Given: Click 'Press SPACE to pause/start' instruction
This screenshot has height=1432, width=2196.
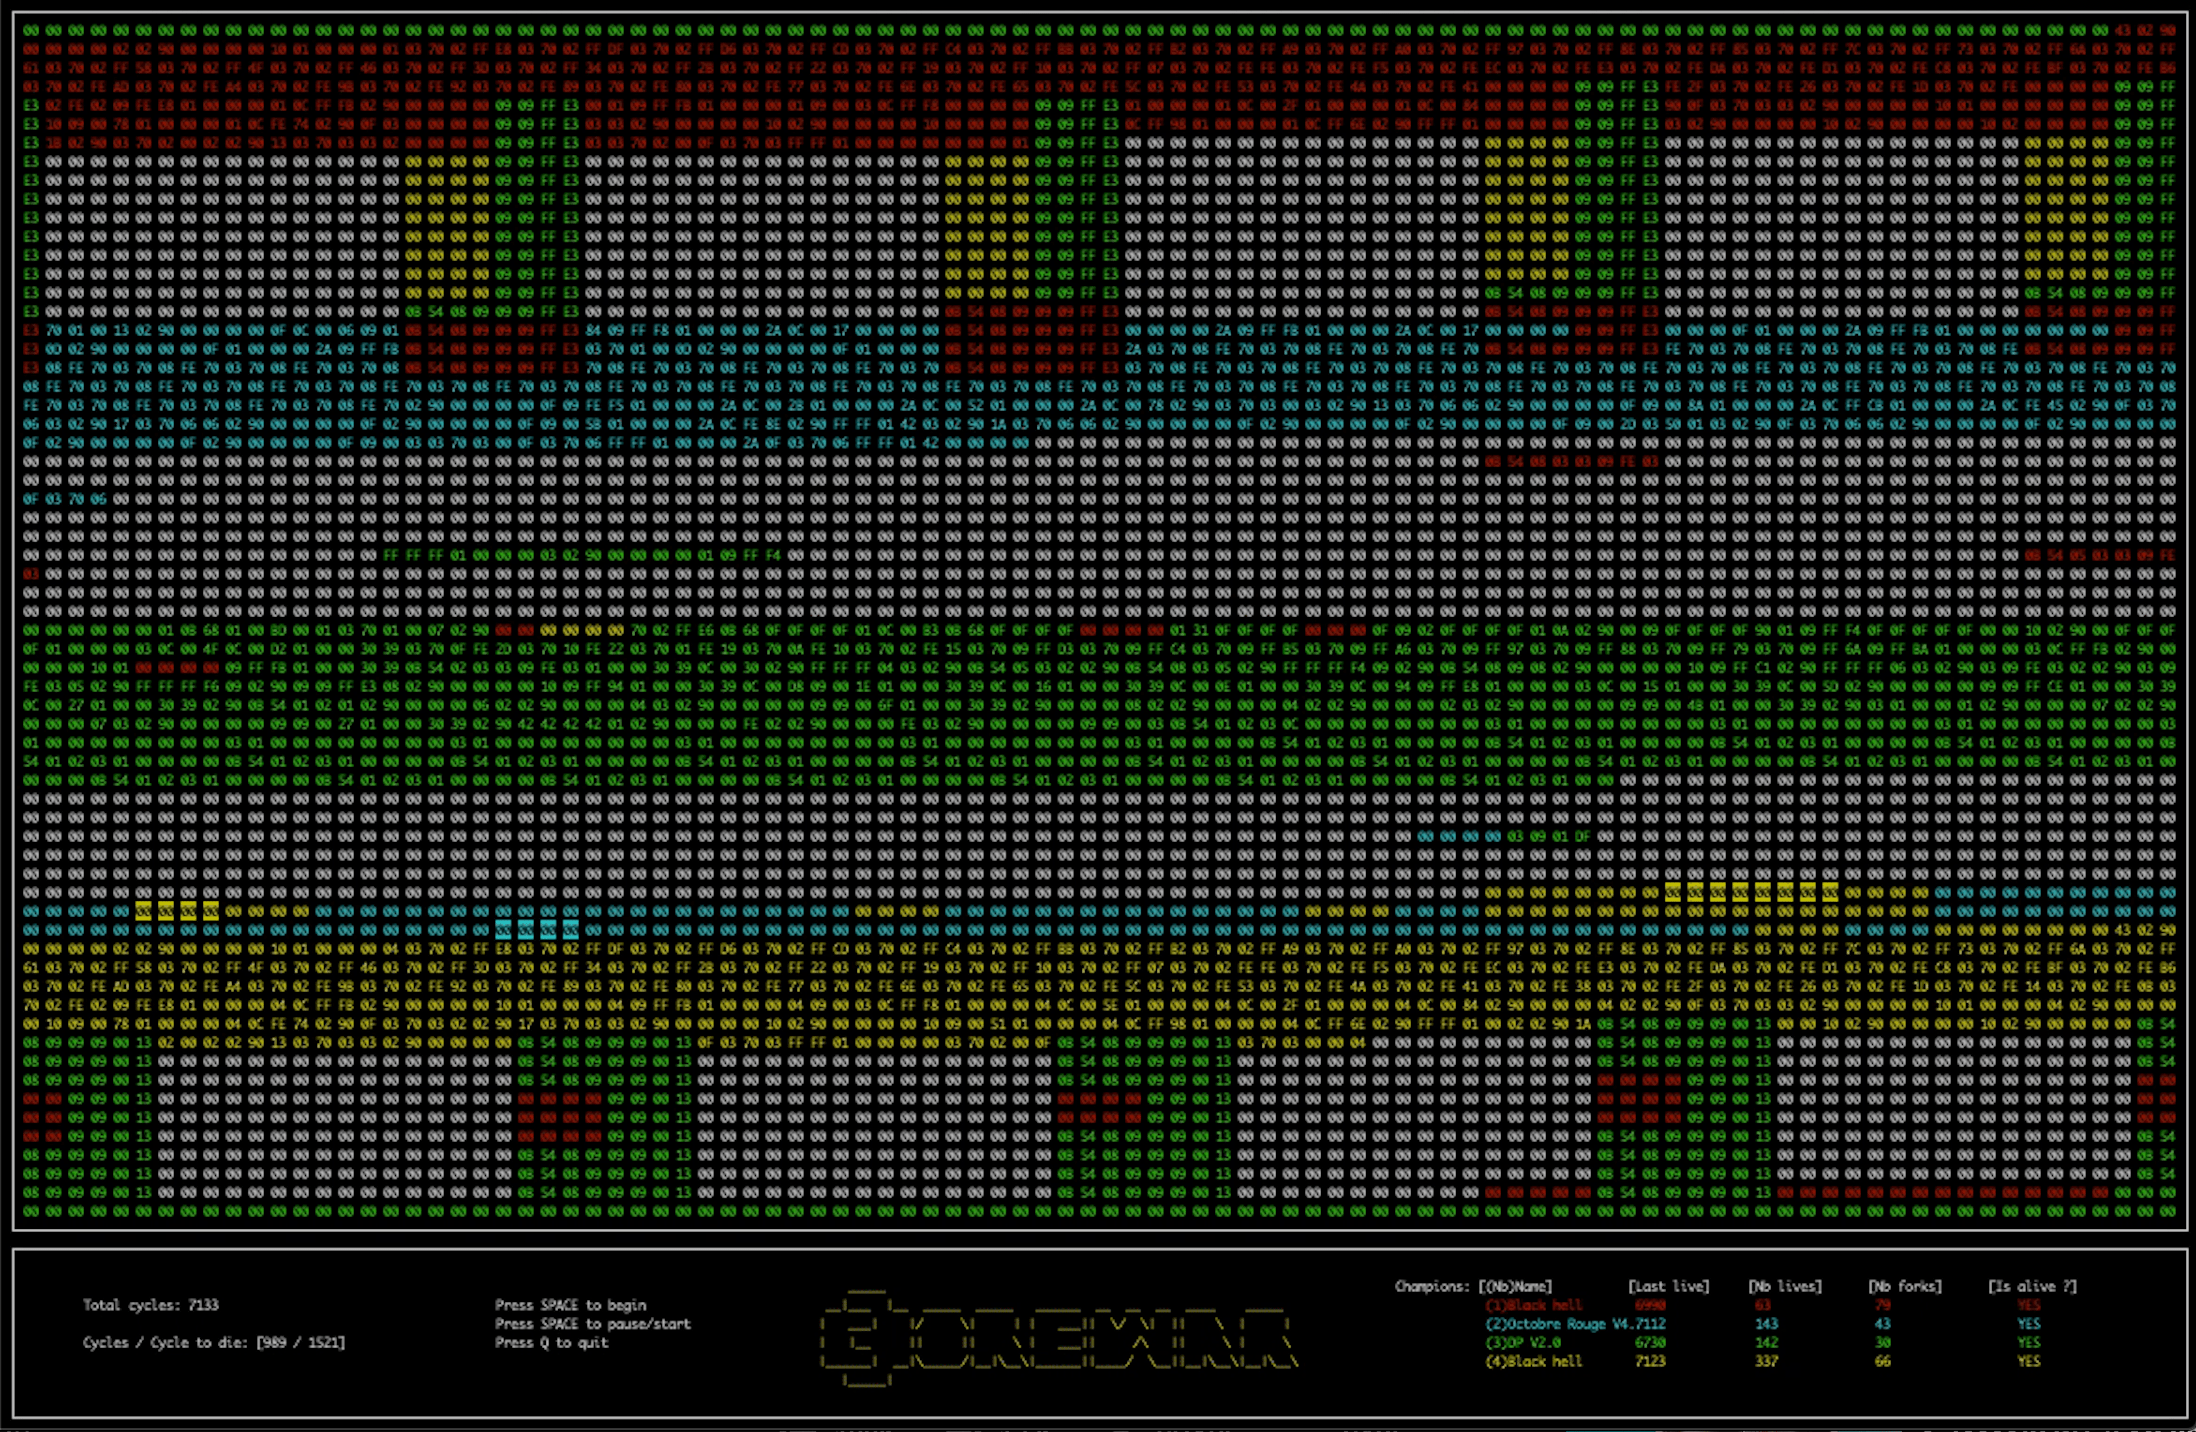Looking at the screenshot, I should click(x=592, y=1324).
